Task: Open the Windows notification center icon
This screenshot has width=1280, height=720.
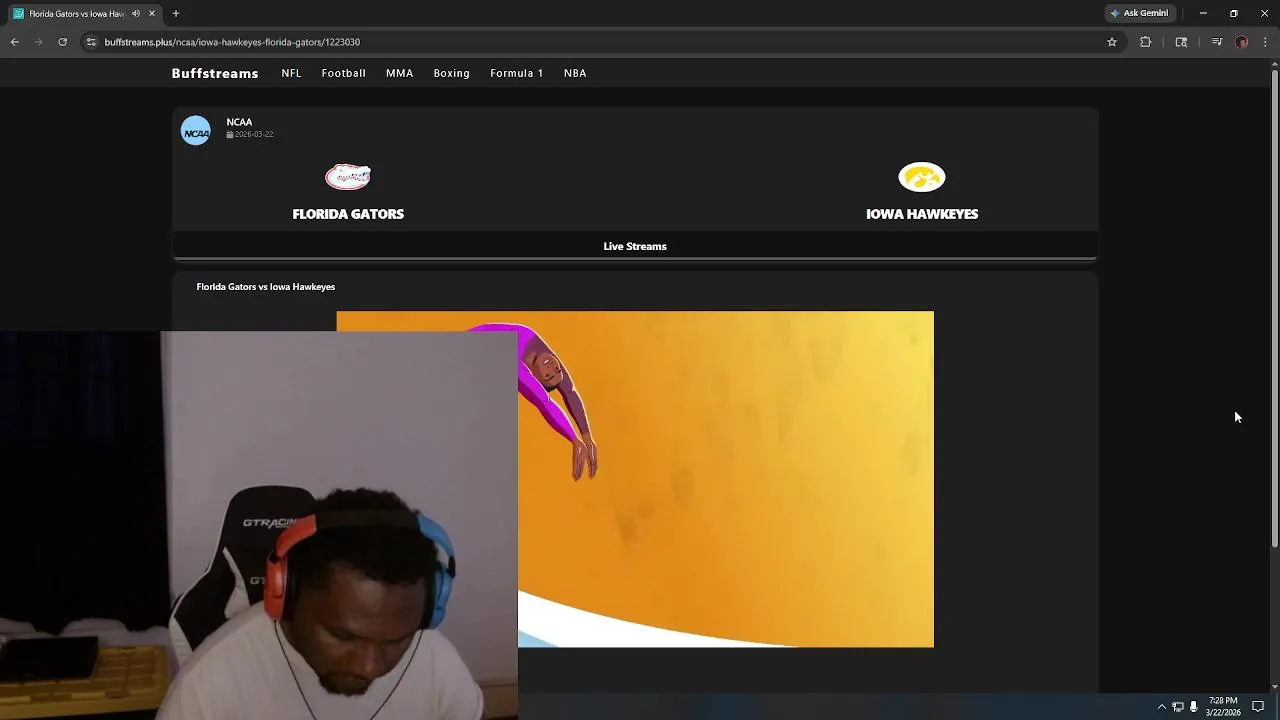Action: coord(1258,707)
